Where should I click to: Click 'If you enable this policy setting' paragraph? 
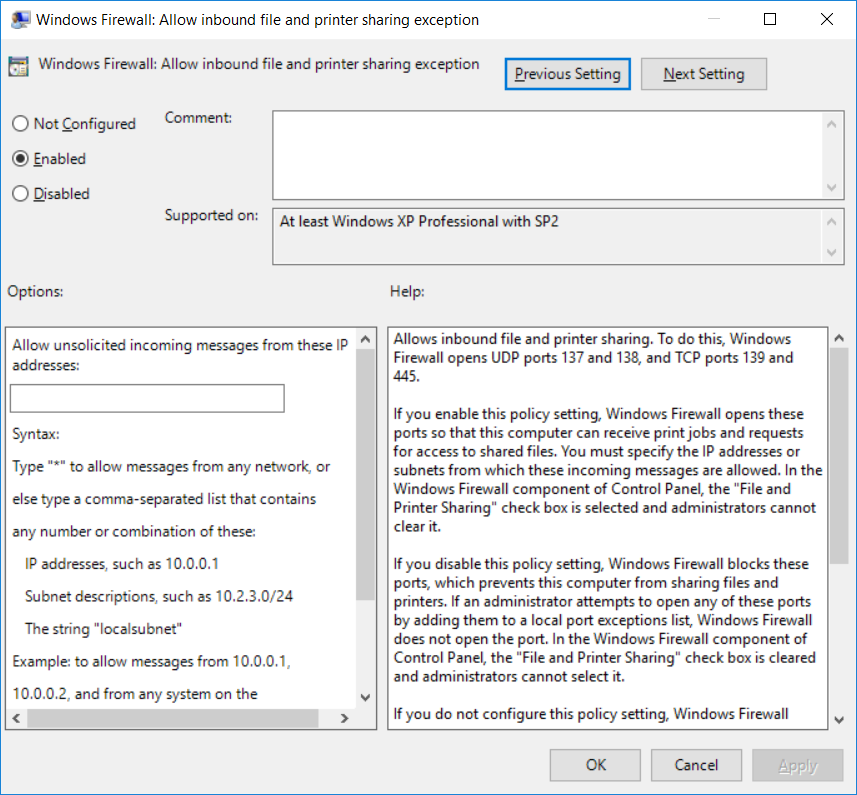[x=608, y=470]
